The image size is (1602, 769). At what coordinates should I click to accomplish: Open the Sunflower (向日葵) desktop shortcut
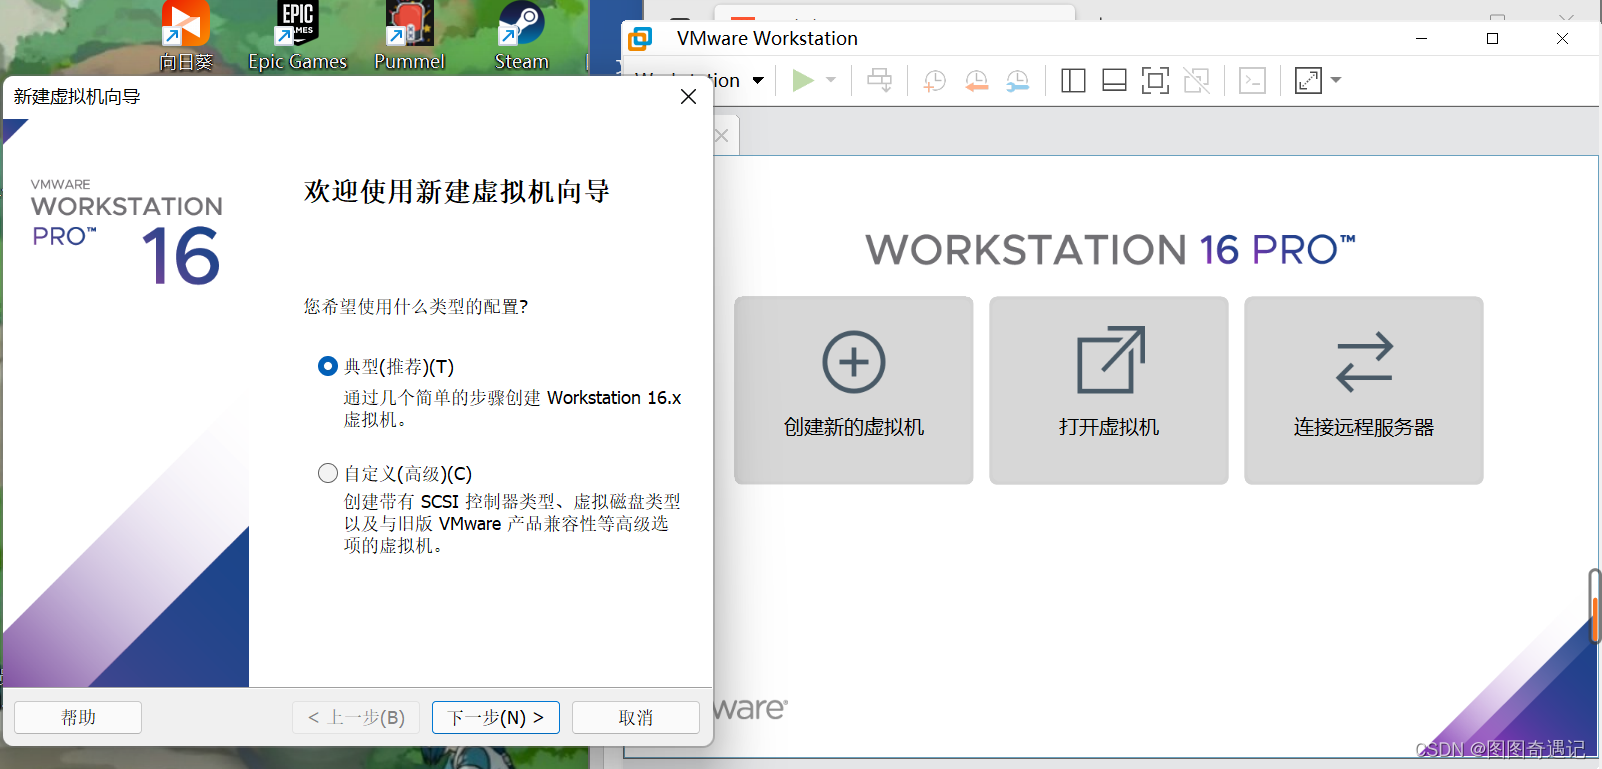pyautogui.click(x=186, y=36)
